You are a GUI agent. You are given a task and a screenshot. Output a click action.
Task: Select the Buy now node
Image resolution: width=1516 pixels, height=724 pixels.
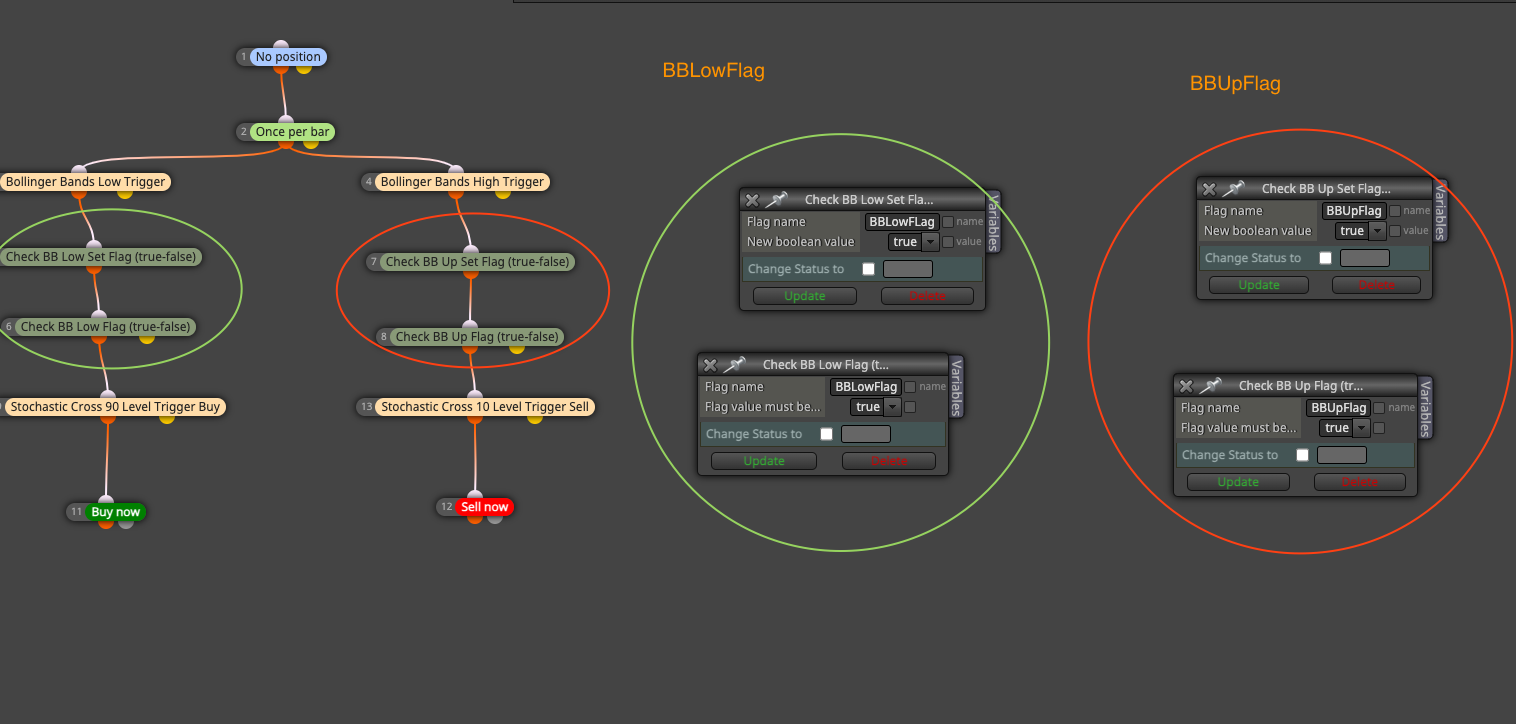(x=116, y=512)
